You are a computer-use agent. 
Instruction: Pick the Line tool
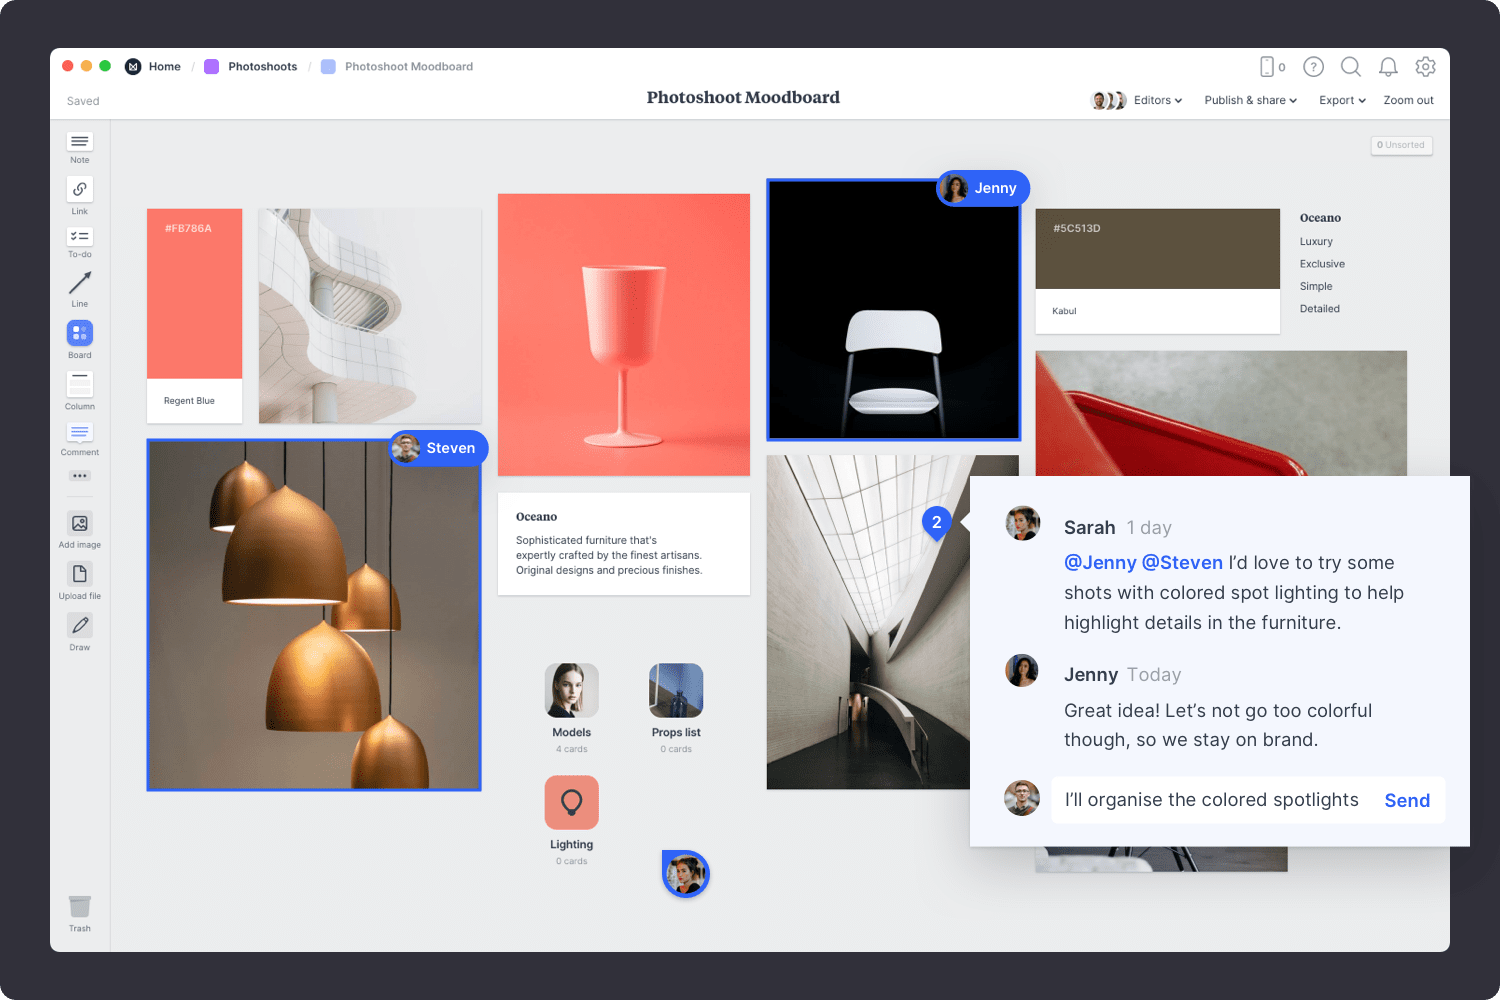[80, 284]
